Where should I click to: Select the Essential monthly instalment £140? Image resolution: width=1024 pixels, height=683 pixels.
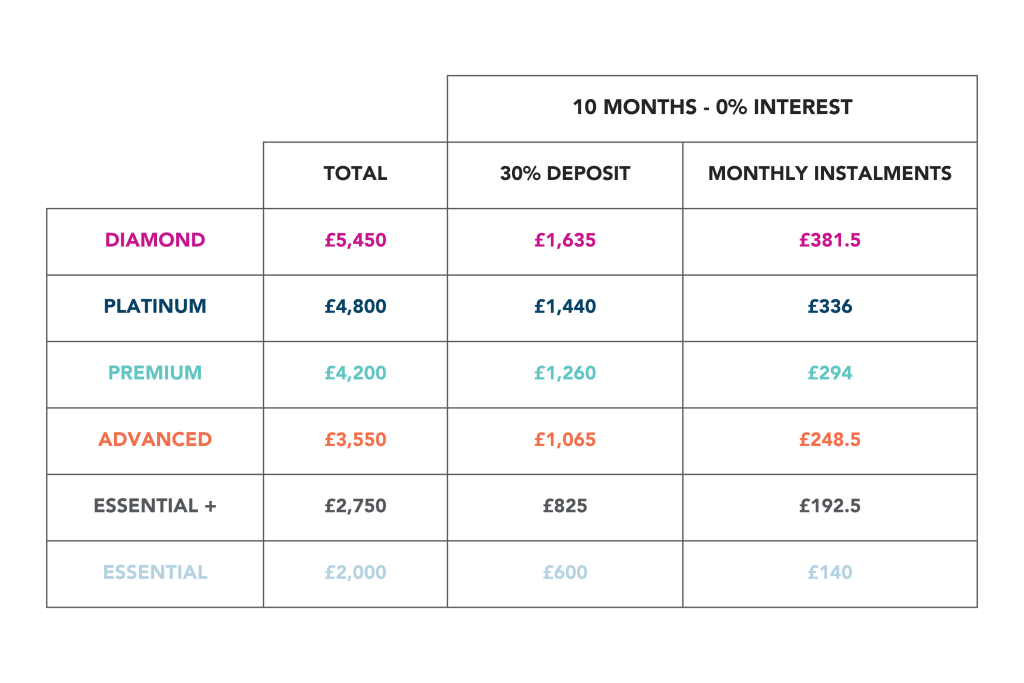830,572
